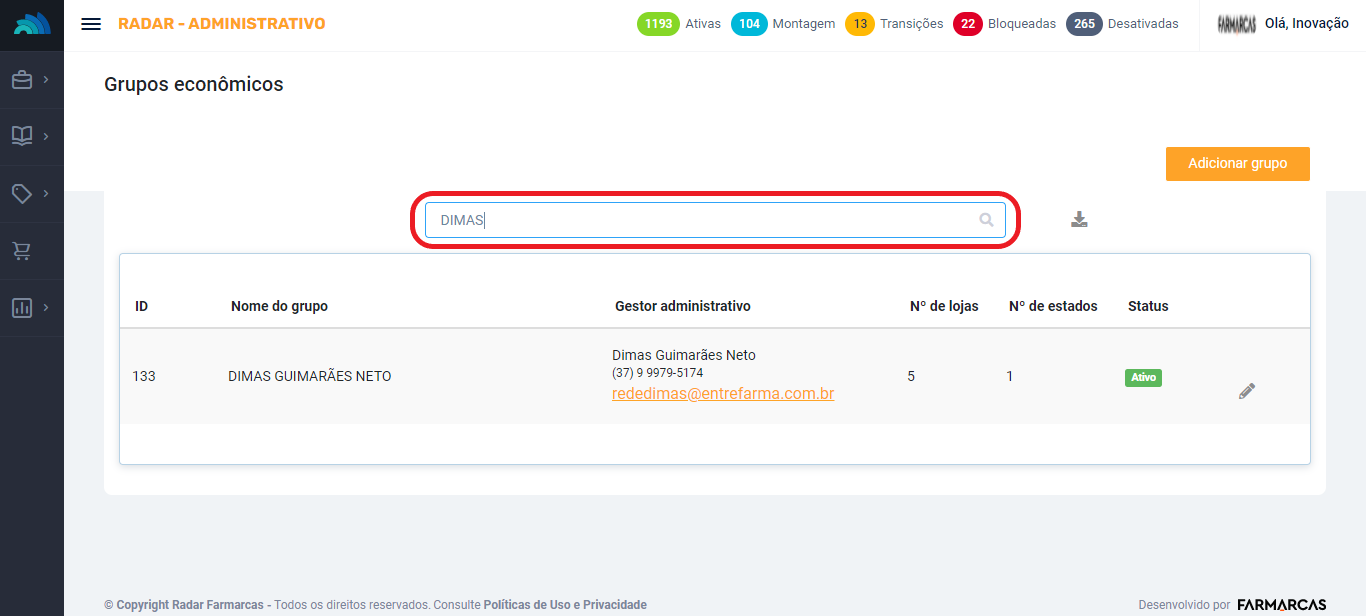Show the 22 Bloqueadas stores
Viewport: 1366px width, 616px height.
(x=1004, y=24)
